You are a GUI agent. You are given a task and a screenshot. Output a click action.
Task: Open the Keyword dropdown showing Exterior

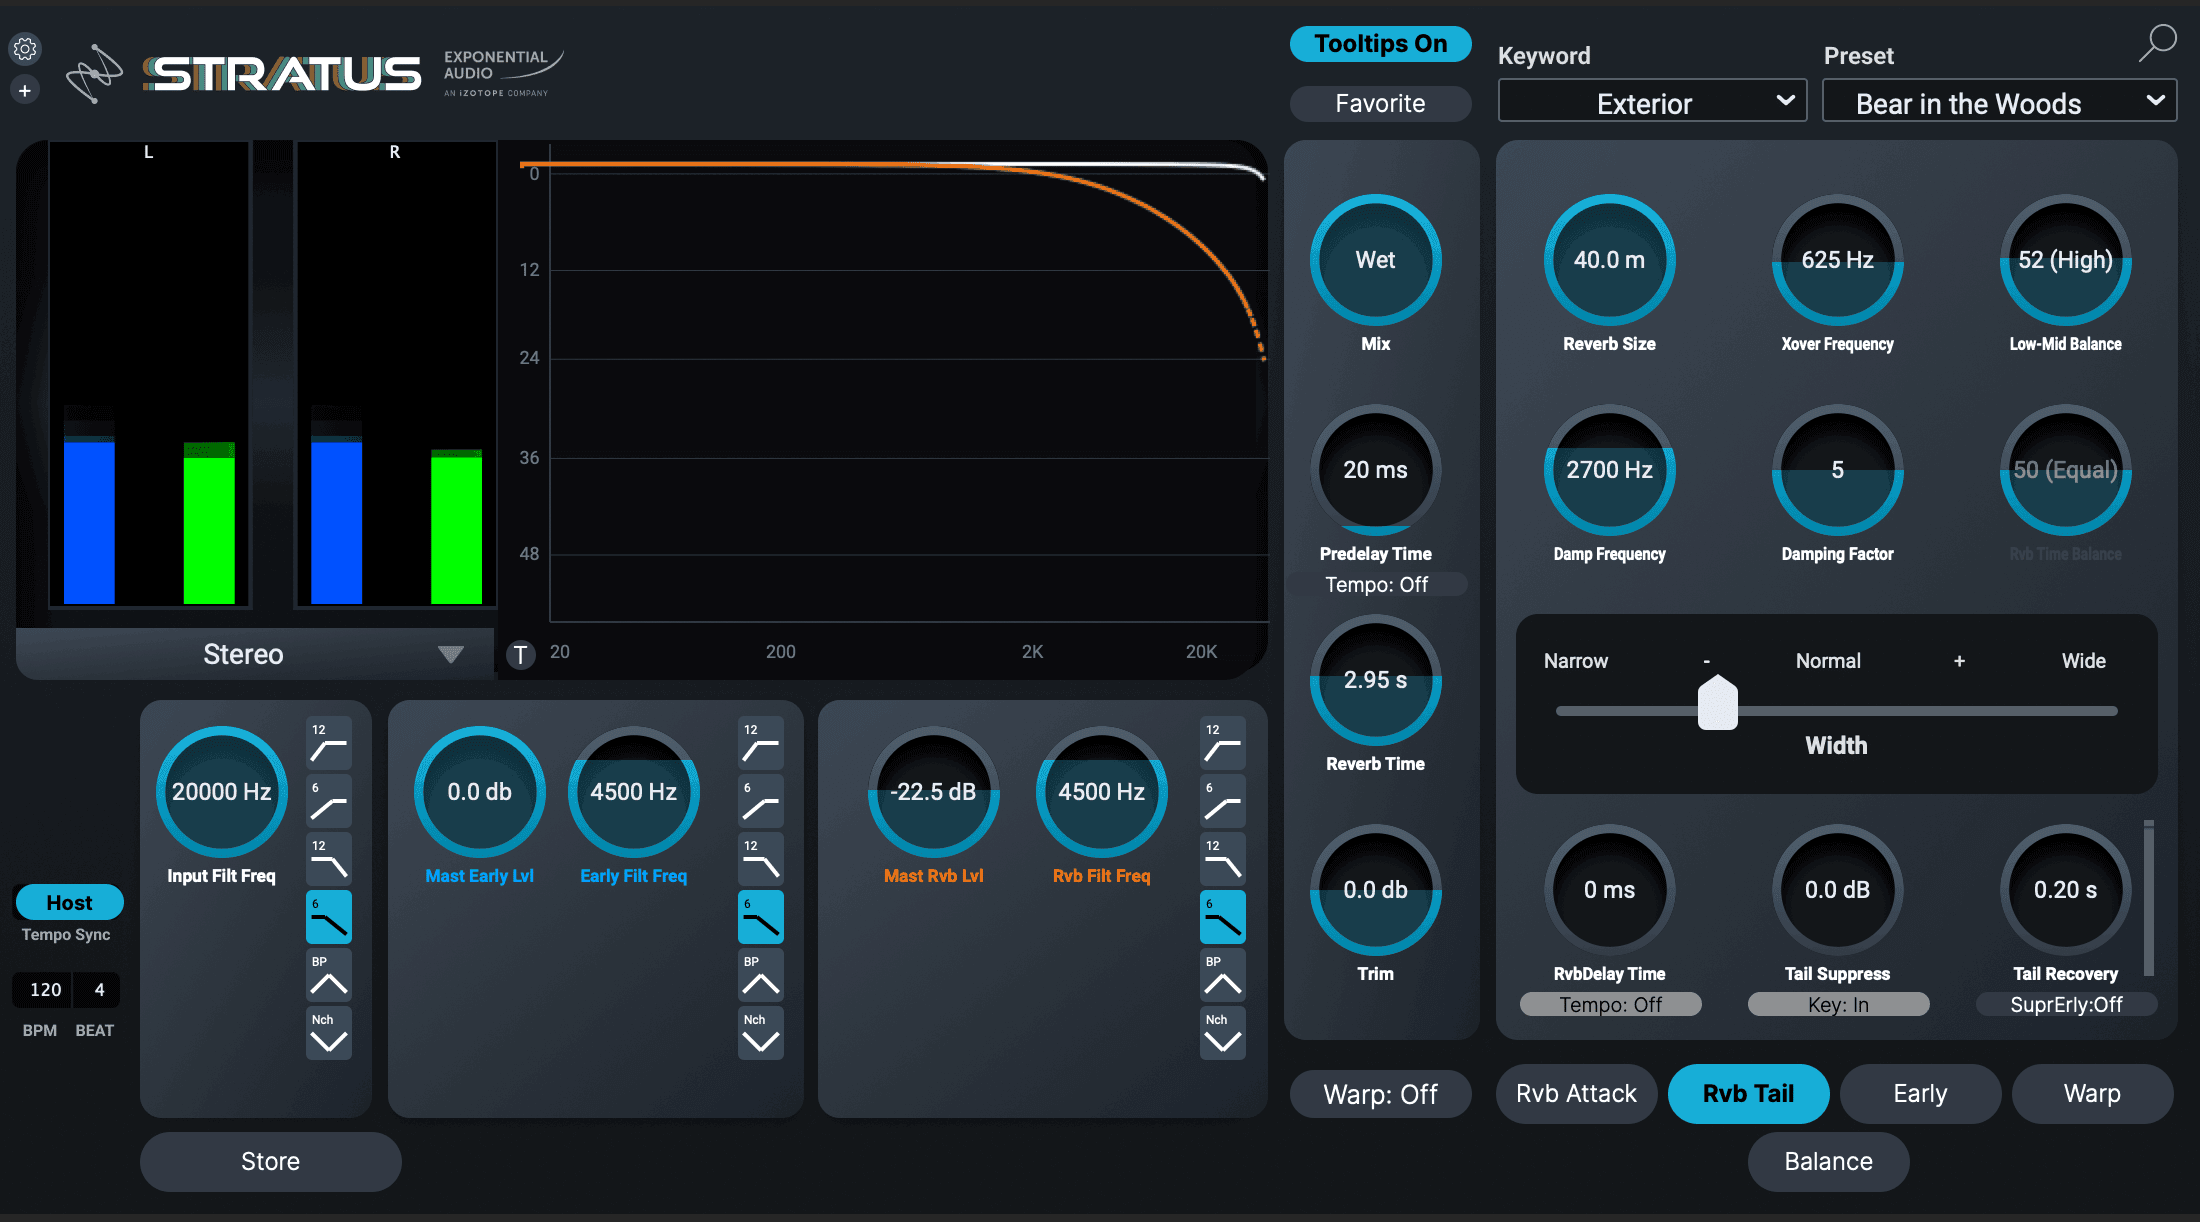[1652, 101]
